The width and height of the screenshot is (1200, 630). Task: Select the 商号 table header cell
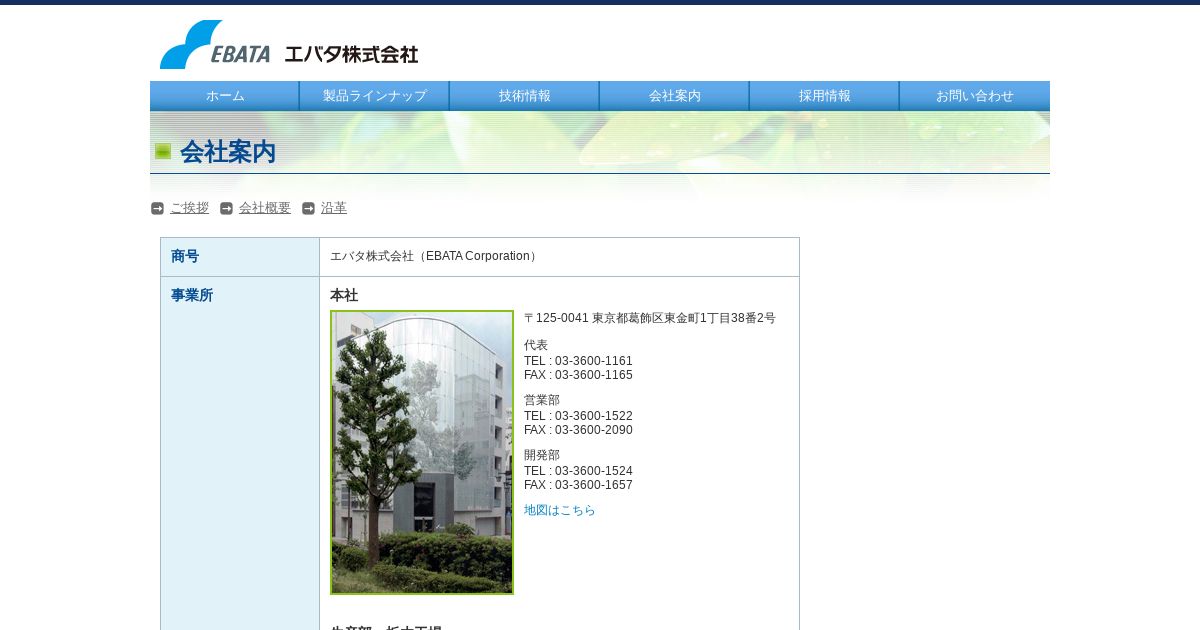[240, 257]
